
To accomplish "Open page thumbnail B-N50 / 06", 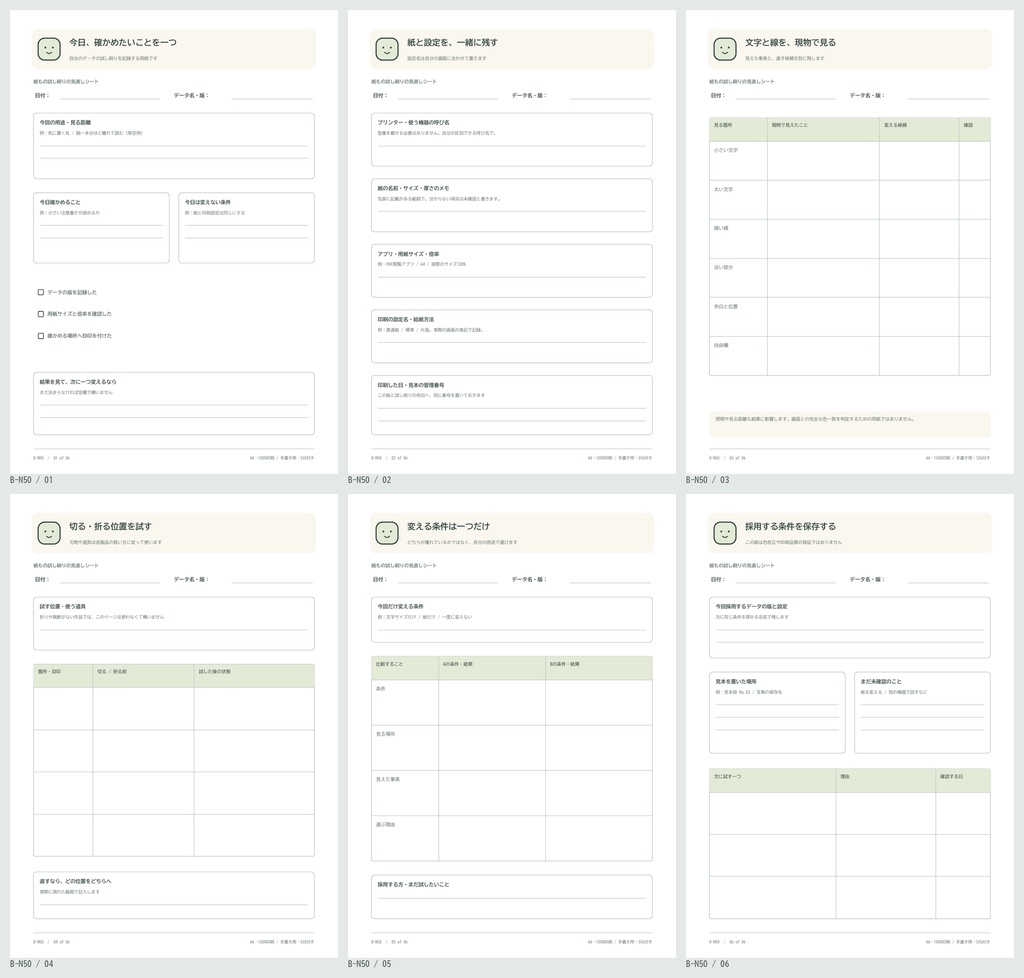I will coord(850,725).
